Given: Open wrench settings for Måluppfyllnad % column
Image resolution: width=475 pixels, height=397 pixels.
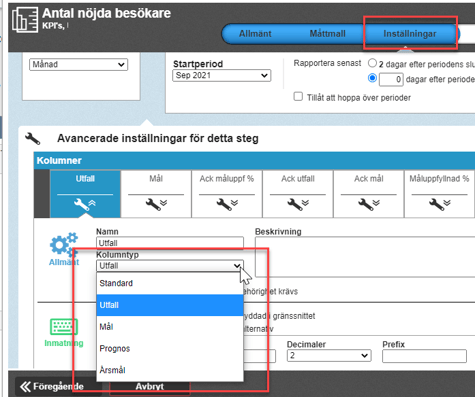Looking at the screenshot, I should coord(440,204).
